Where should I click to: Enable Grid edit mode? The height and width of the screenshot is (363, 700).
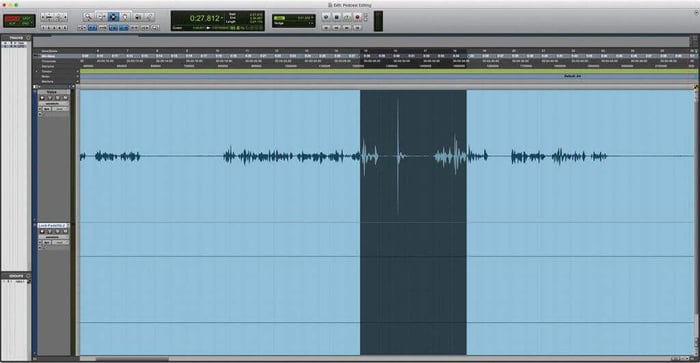click(x=26, y=23)
